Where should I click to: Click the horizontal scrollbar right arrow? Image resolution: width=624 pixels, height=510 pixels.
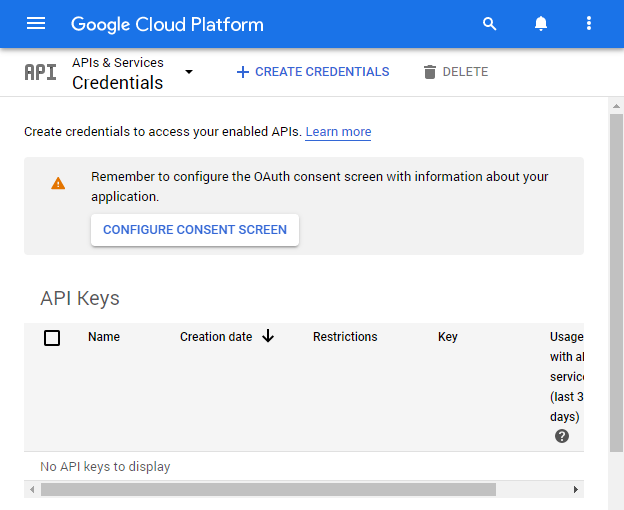click(576, 489)
